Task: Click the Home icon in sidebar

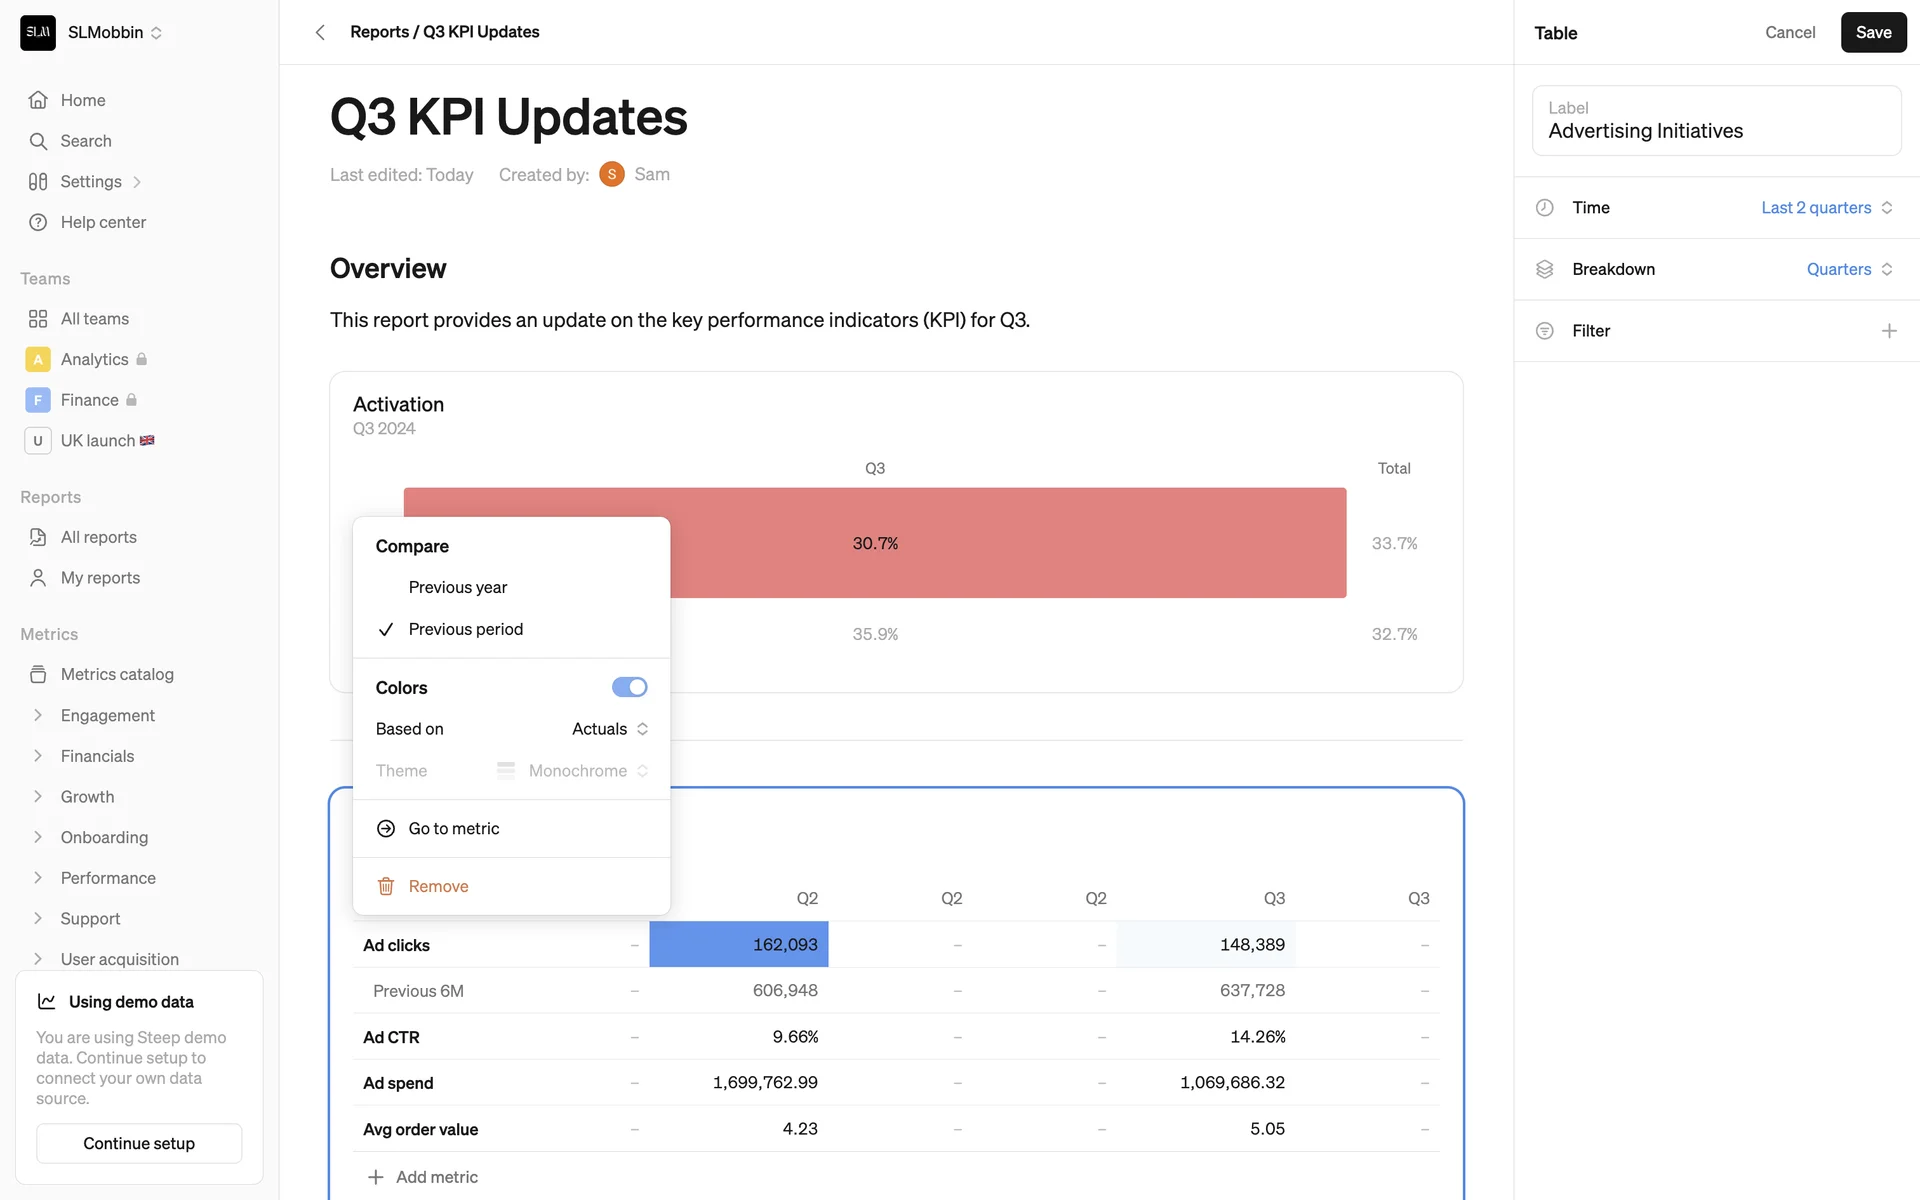Action: pyautogui.click(x=38, y=100)
